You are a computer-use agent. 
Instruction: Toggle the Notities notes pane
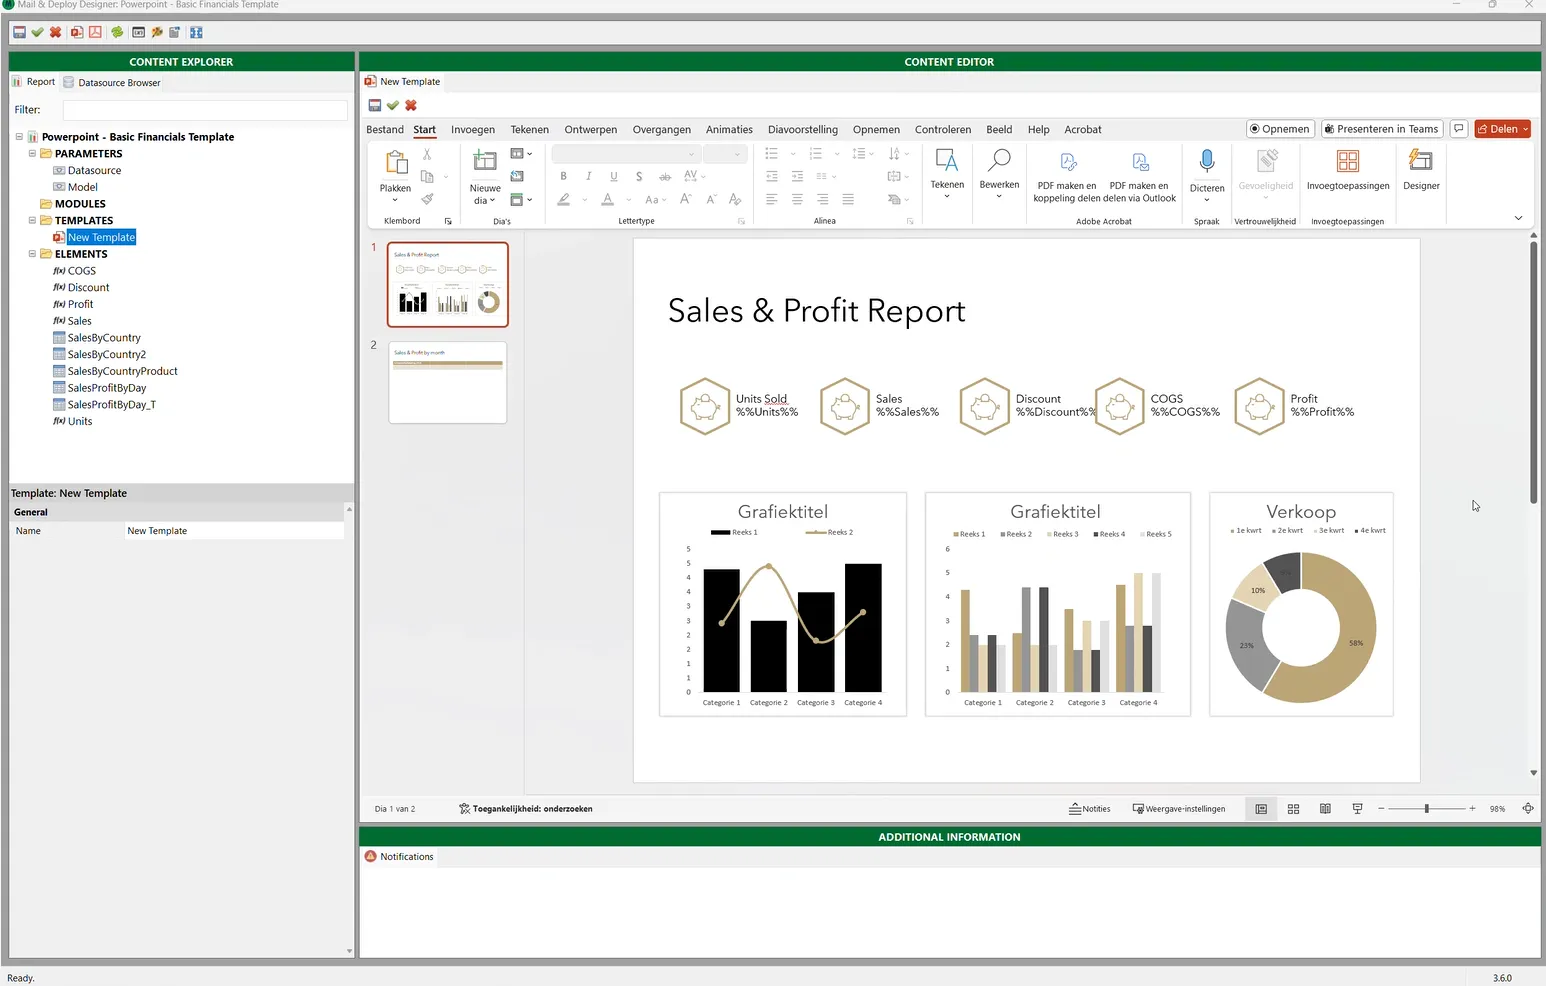point(1090,809)
